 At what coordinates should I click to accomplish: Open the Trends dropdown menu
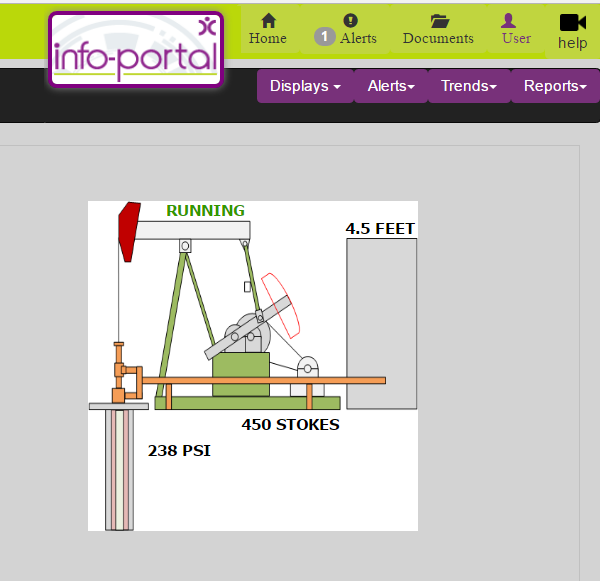pyautogui.click(x=469, y=86)
